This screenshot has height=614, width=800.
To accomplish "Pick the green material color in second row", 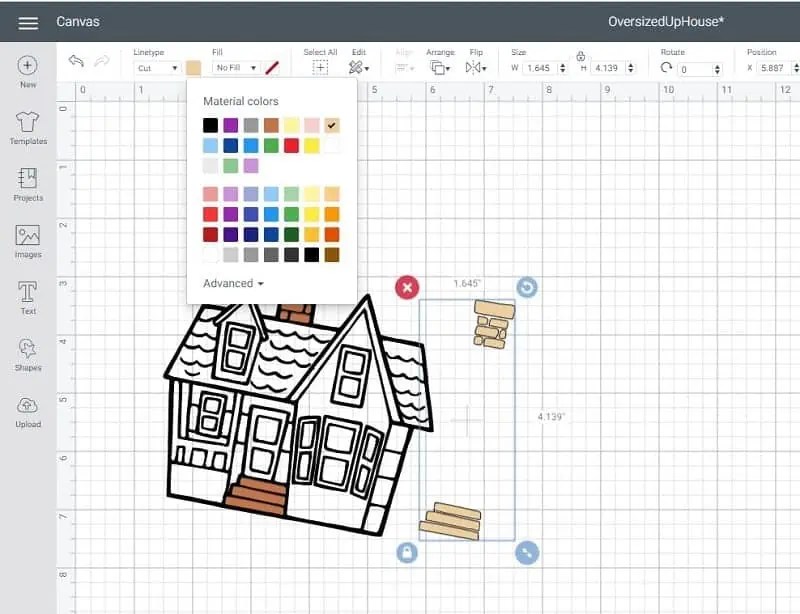I will tap(271, 145).
